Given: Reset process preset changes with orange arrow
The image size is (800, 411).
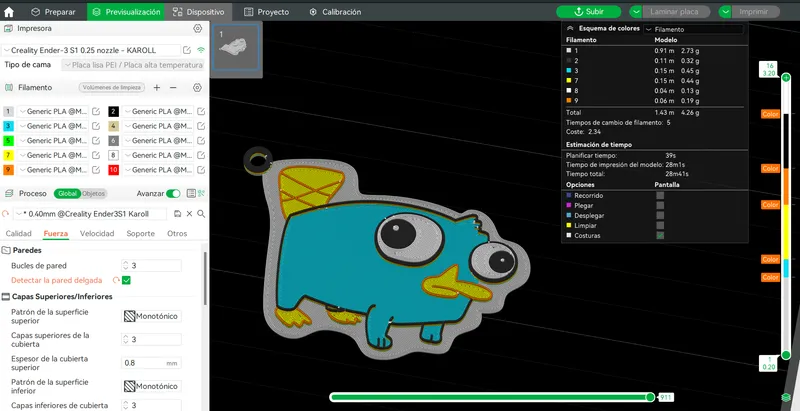Looking at the screenshot, I should coord(6,214).
